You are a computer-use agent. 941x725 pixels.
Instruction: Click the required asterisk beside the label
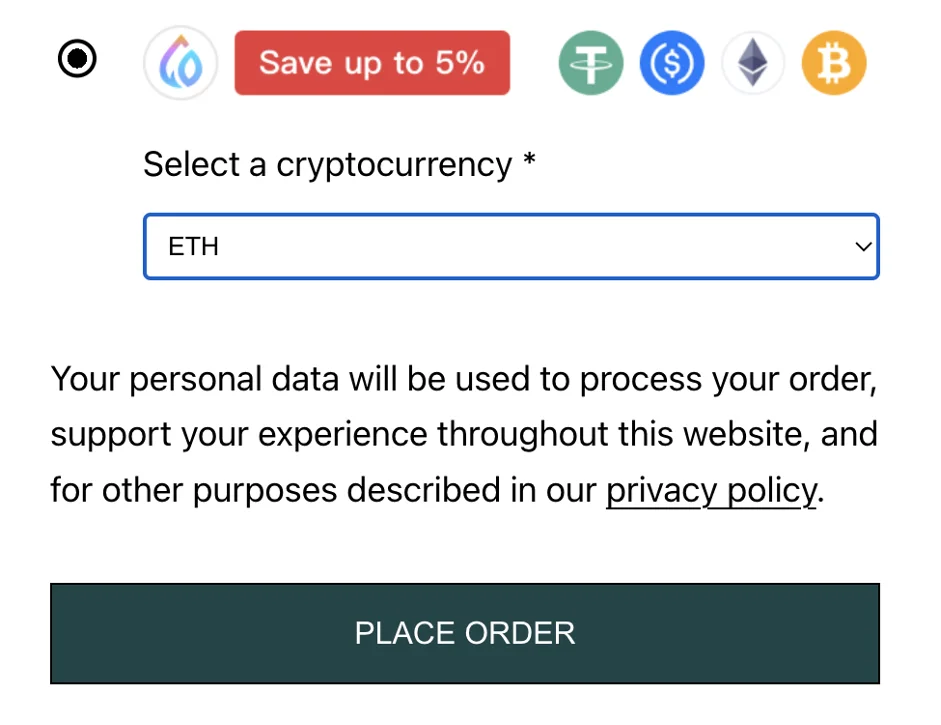tap(529, 162)
